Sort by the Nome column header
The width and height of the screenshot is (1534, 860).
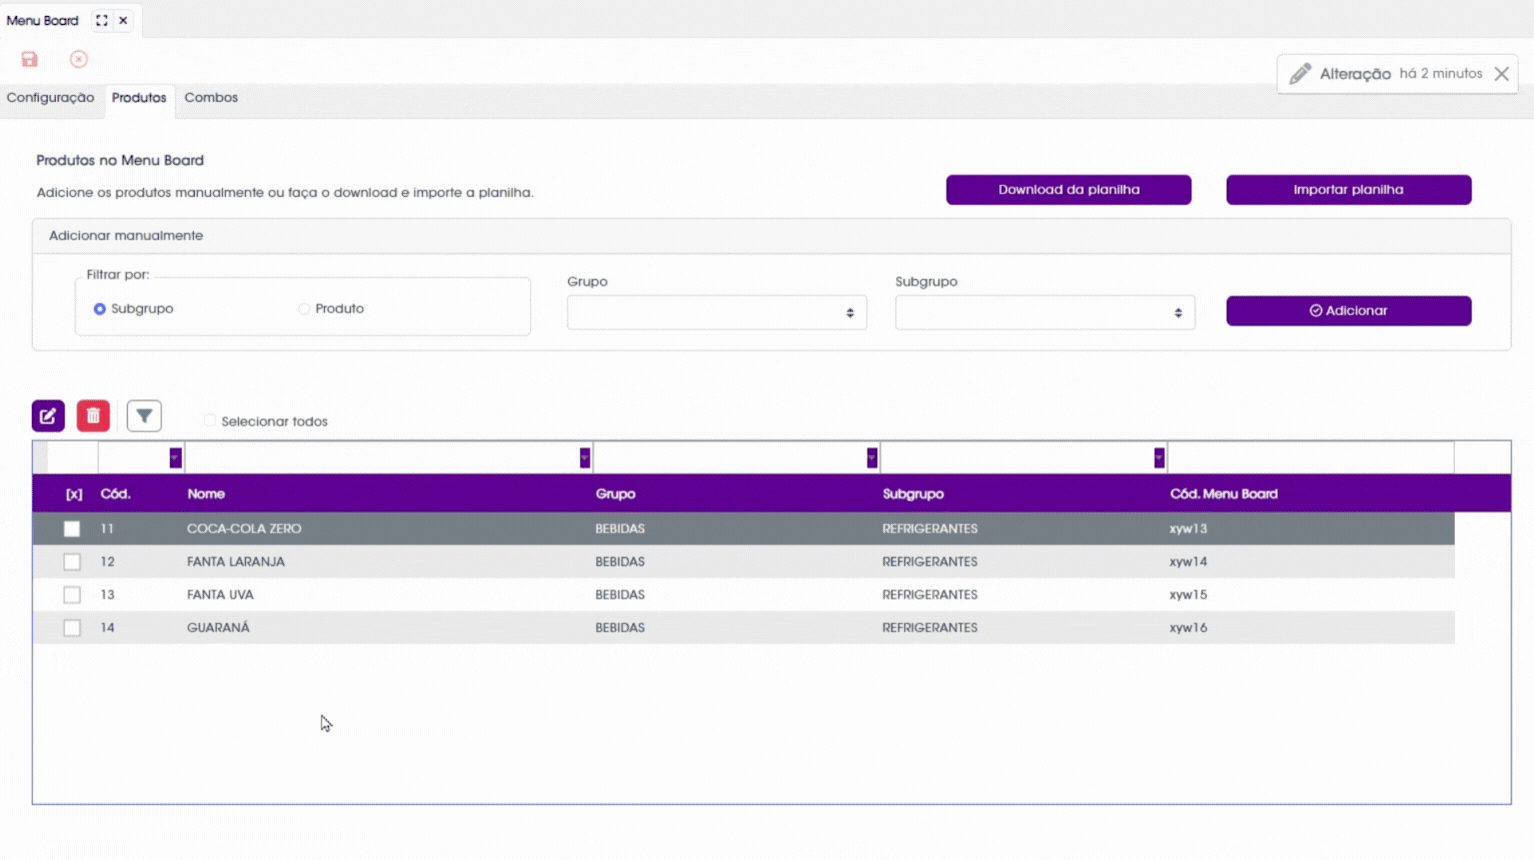[x=206, y=494]
